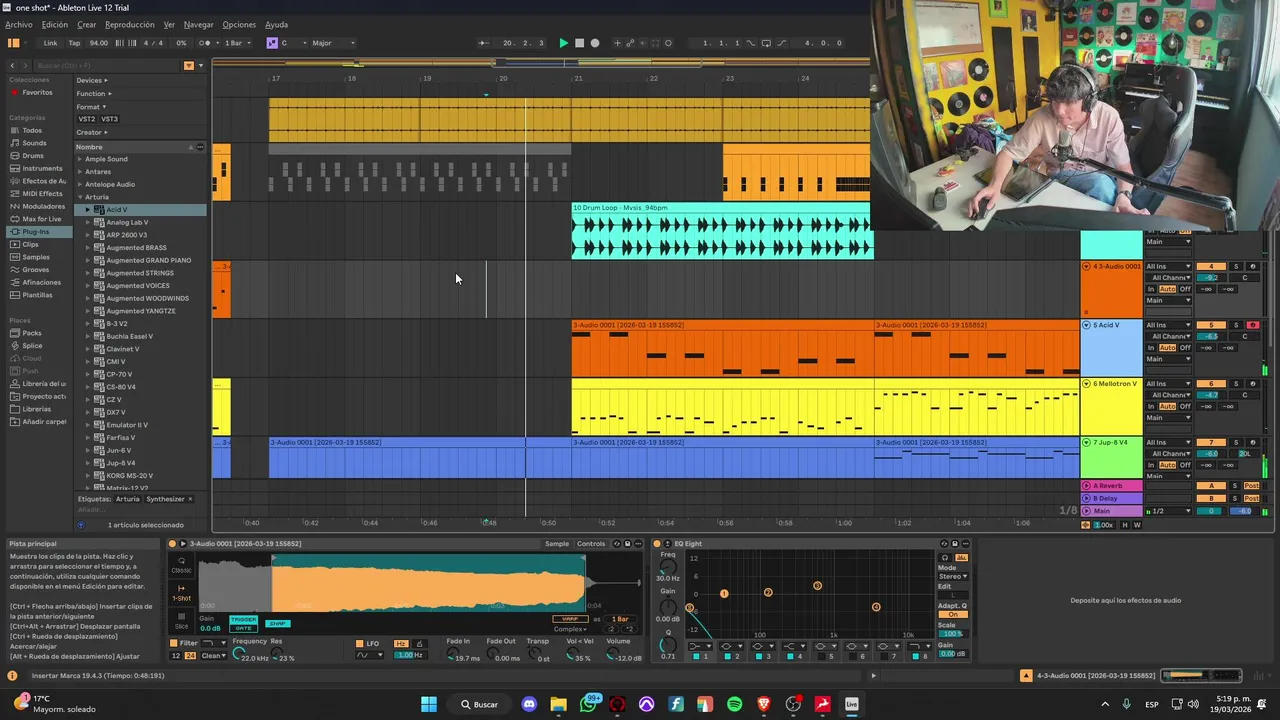The image size is (1280, 720).
Task: Toggle the metronome button
Action: click(x=206, y=43)
